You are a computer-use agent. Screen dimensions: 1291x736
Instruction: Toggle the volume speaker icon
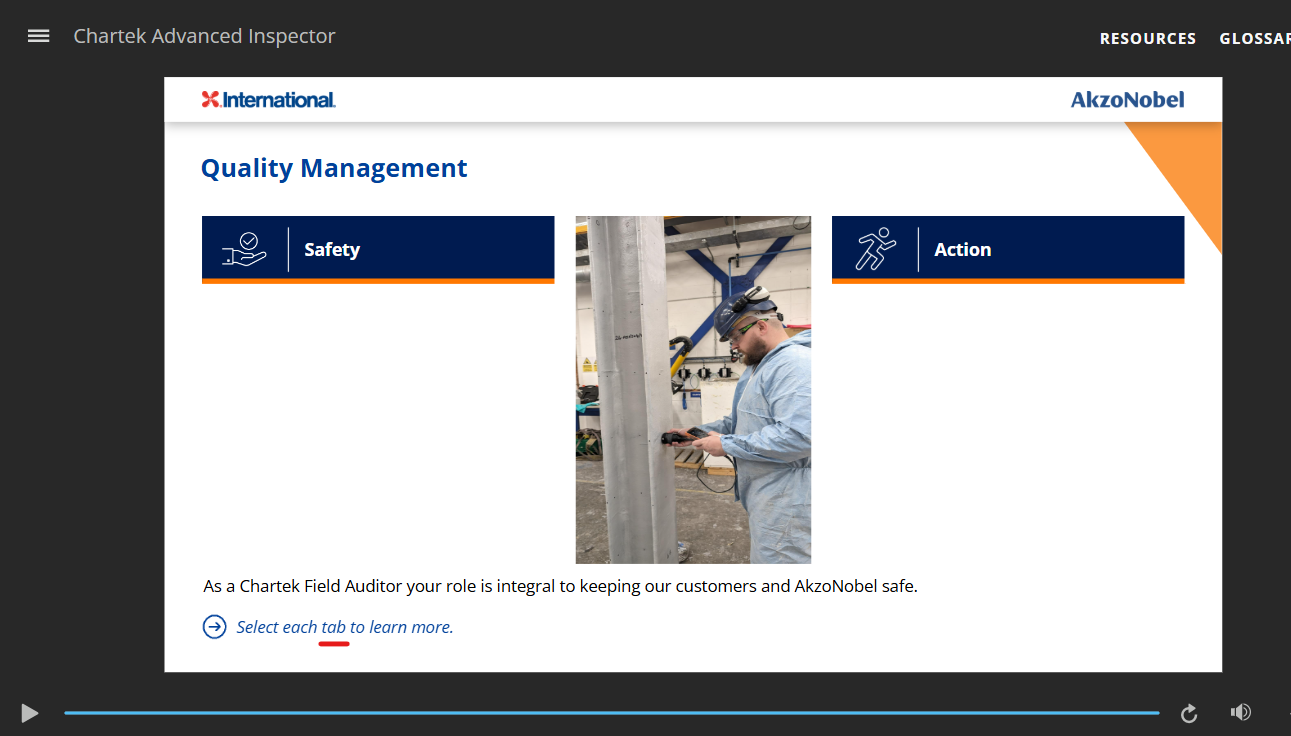1241,712
